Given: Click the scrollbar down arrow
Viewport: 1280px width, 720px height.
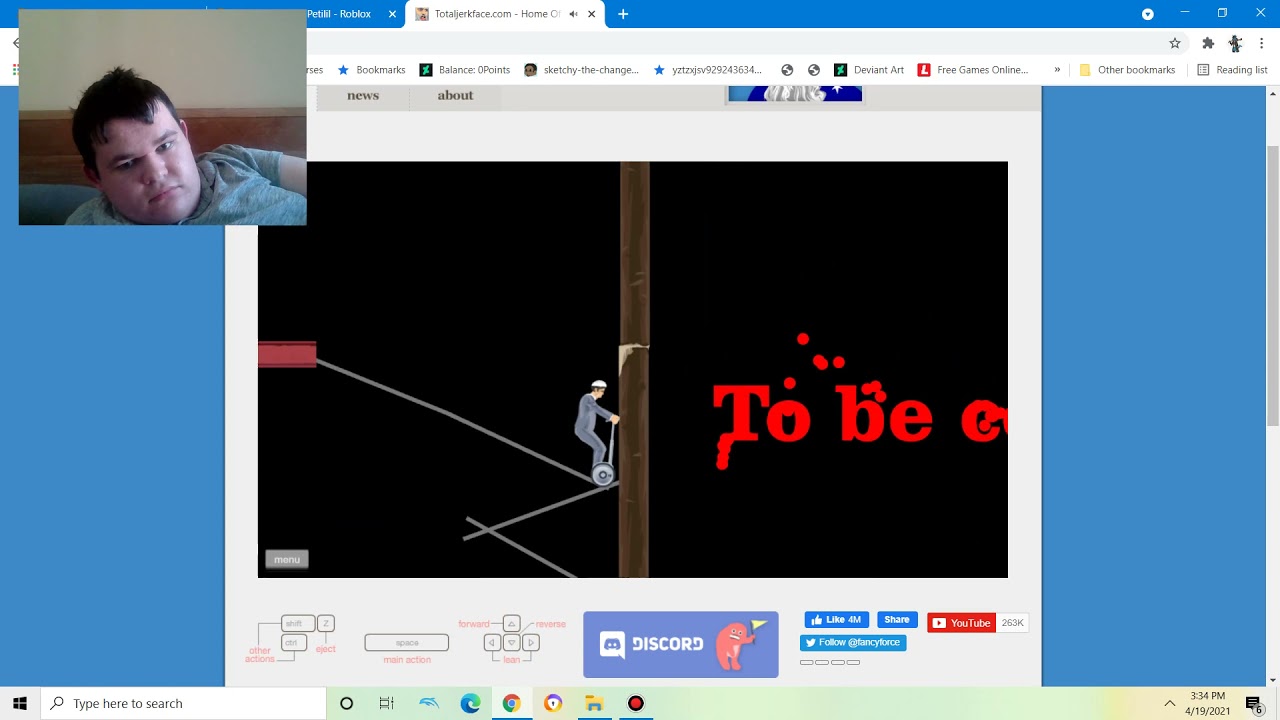Looking at the screenshot, I should [1272, 681].
